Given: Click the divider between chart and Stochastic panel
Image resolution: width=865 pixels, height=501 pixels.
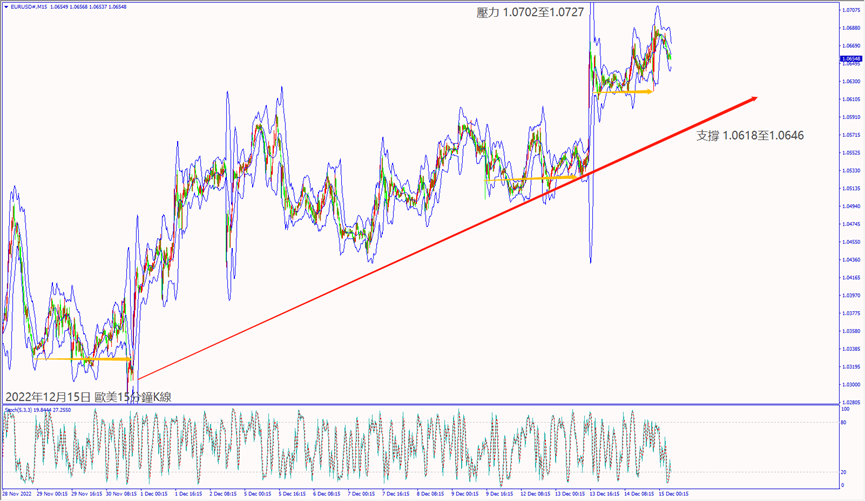Looking at the screenshot, I should 420,404.
